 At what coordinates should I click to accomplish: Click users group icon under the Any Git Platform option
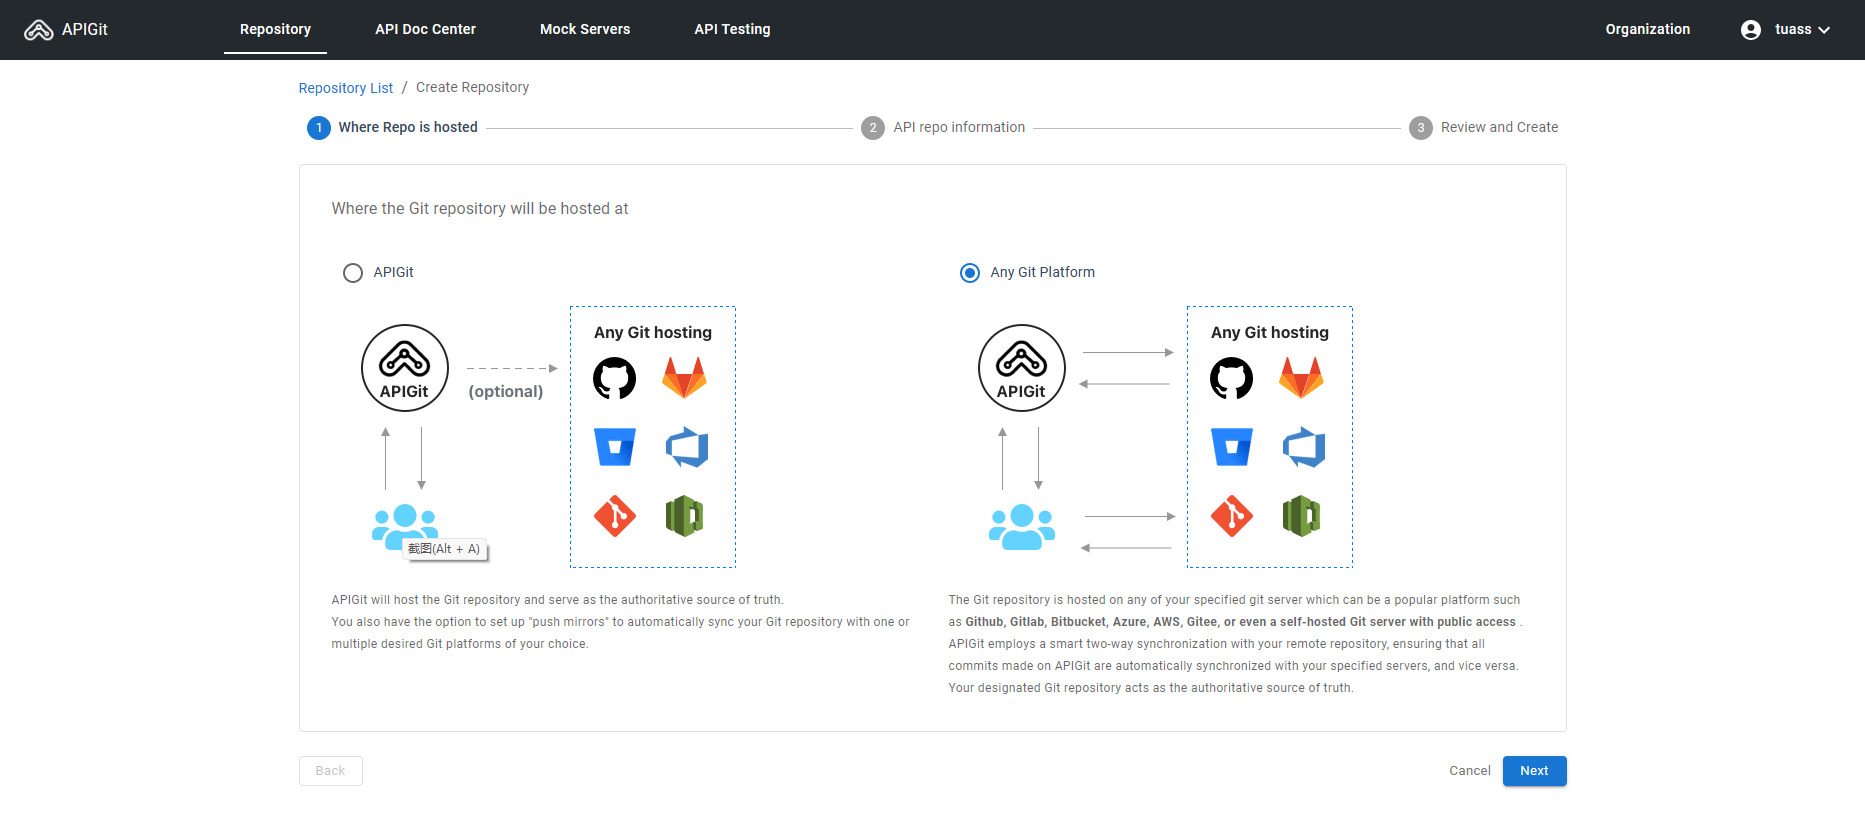click(1021, 527)
